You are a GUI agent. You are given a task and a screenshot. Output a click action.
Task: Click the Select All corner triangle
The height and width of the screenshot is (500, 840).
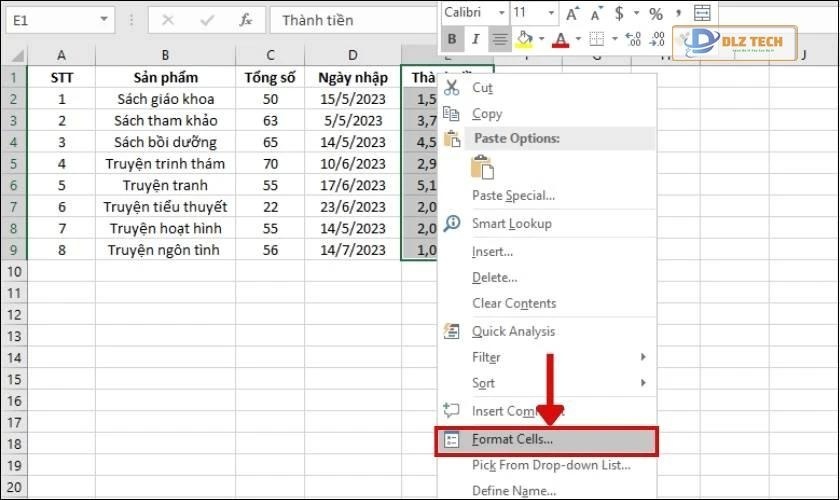(16, 56)
